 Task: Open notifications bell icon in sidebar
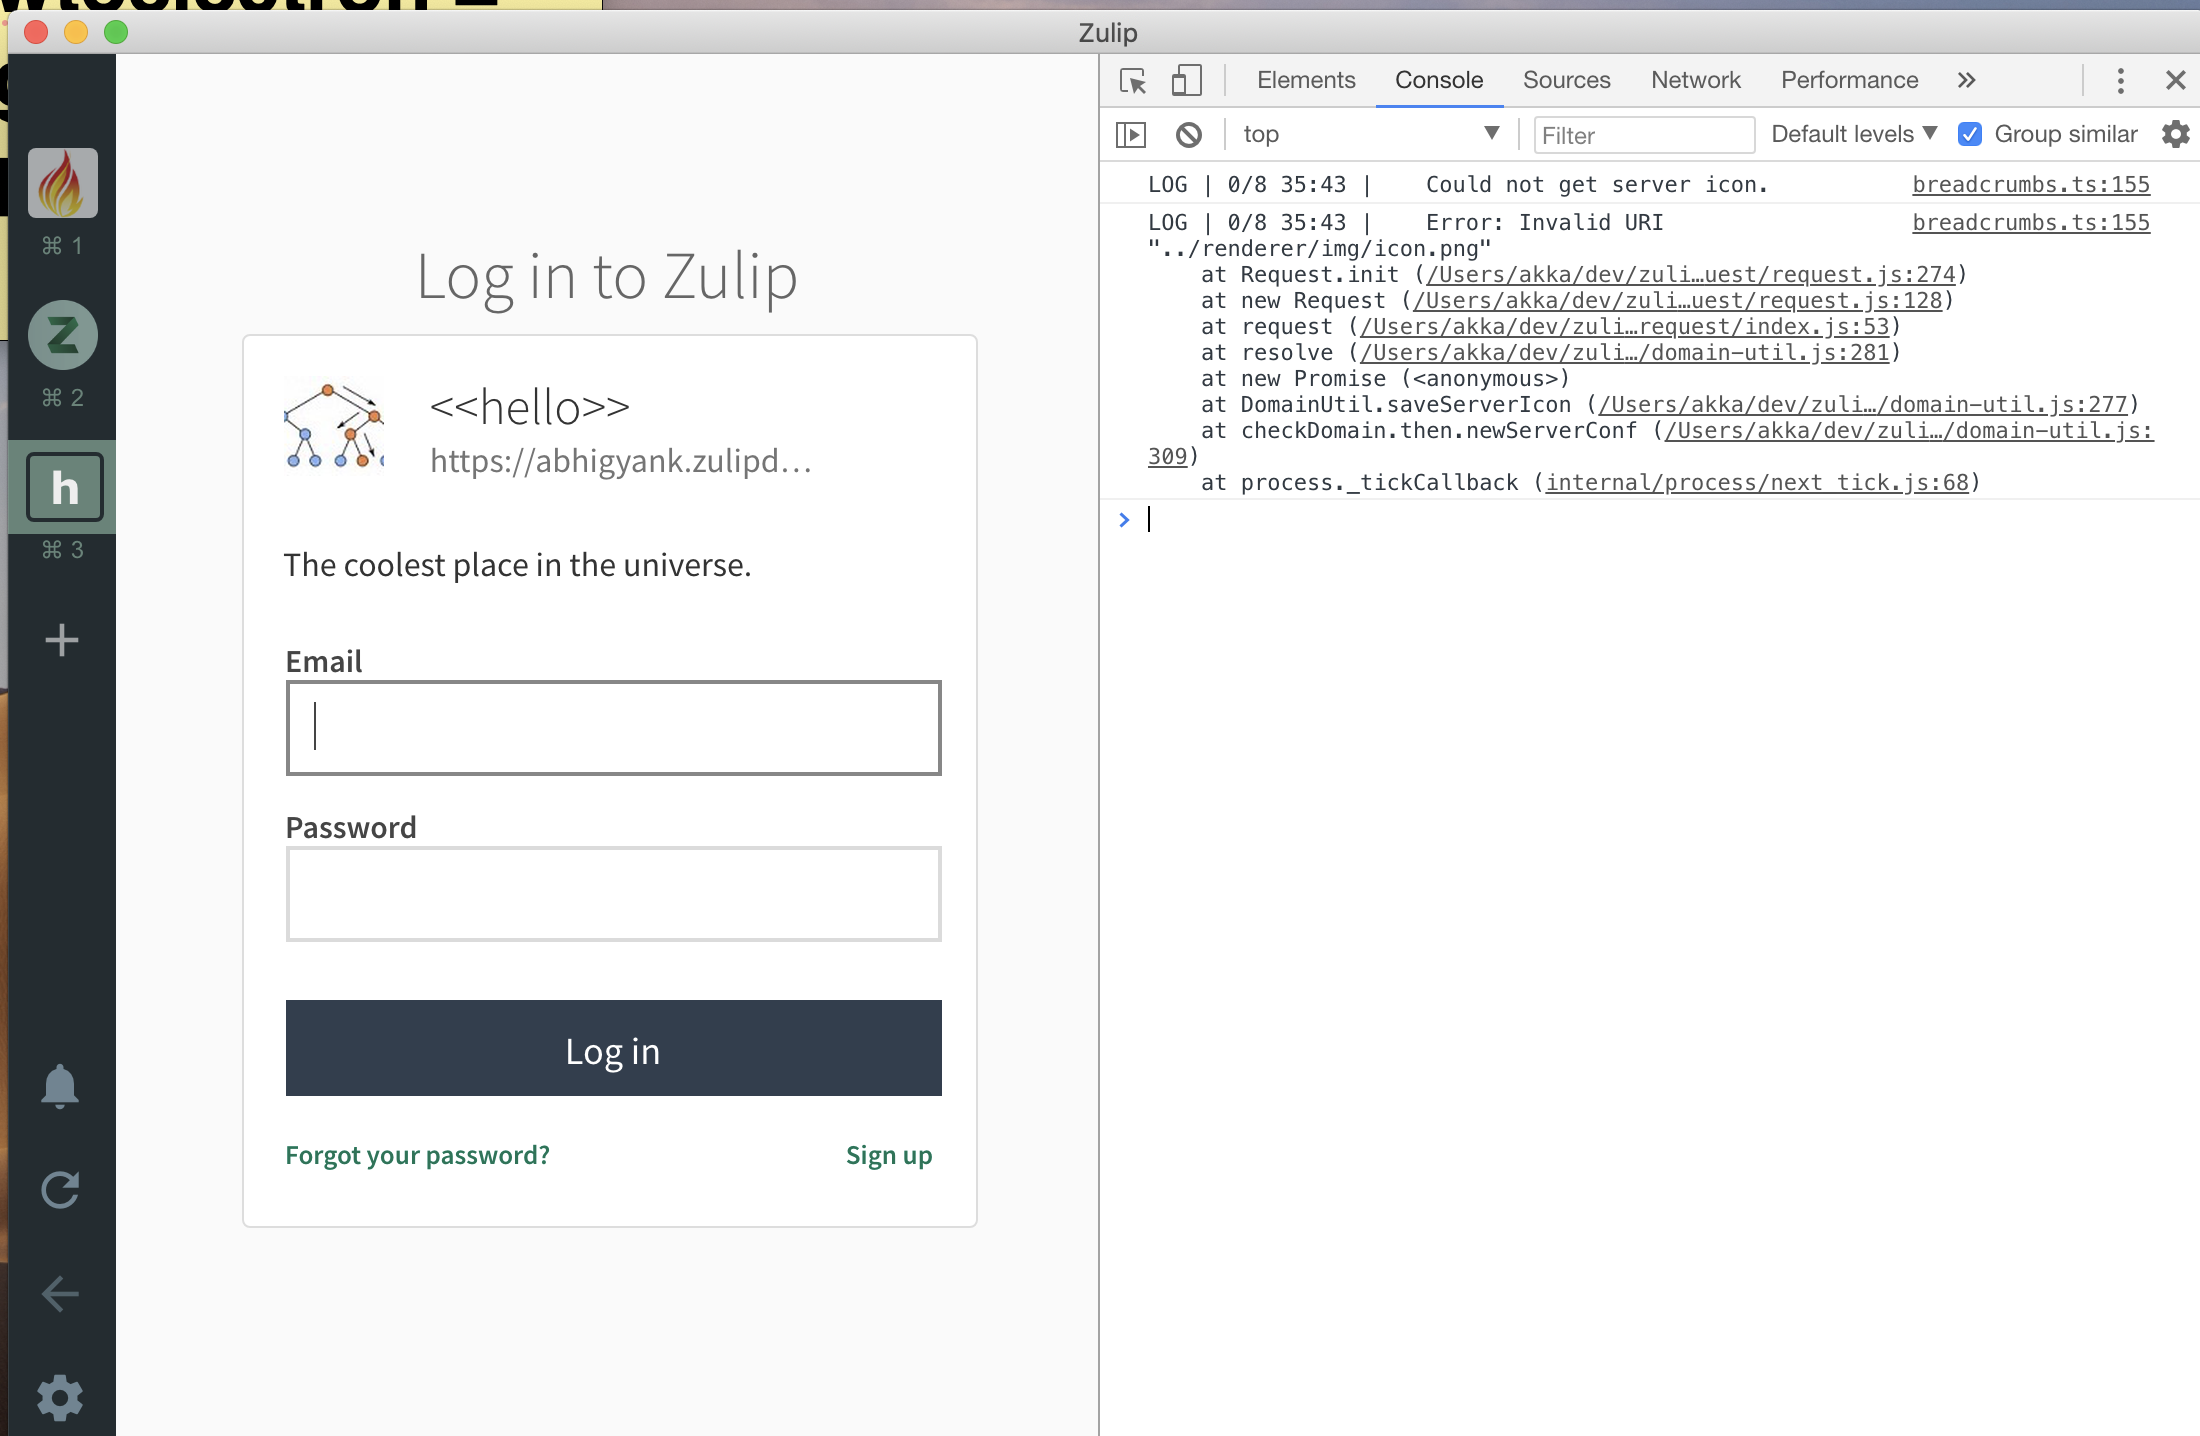coord(60,1086)
